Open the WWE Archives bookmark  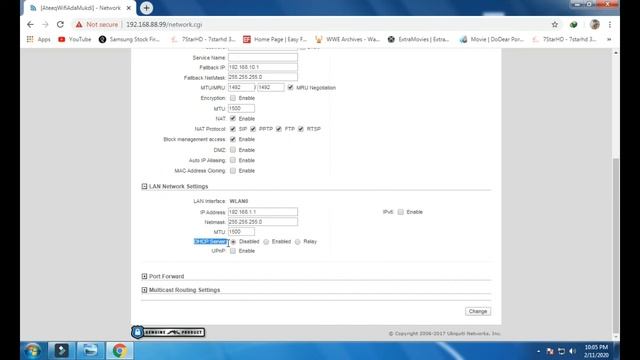[x=347, y=39]
